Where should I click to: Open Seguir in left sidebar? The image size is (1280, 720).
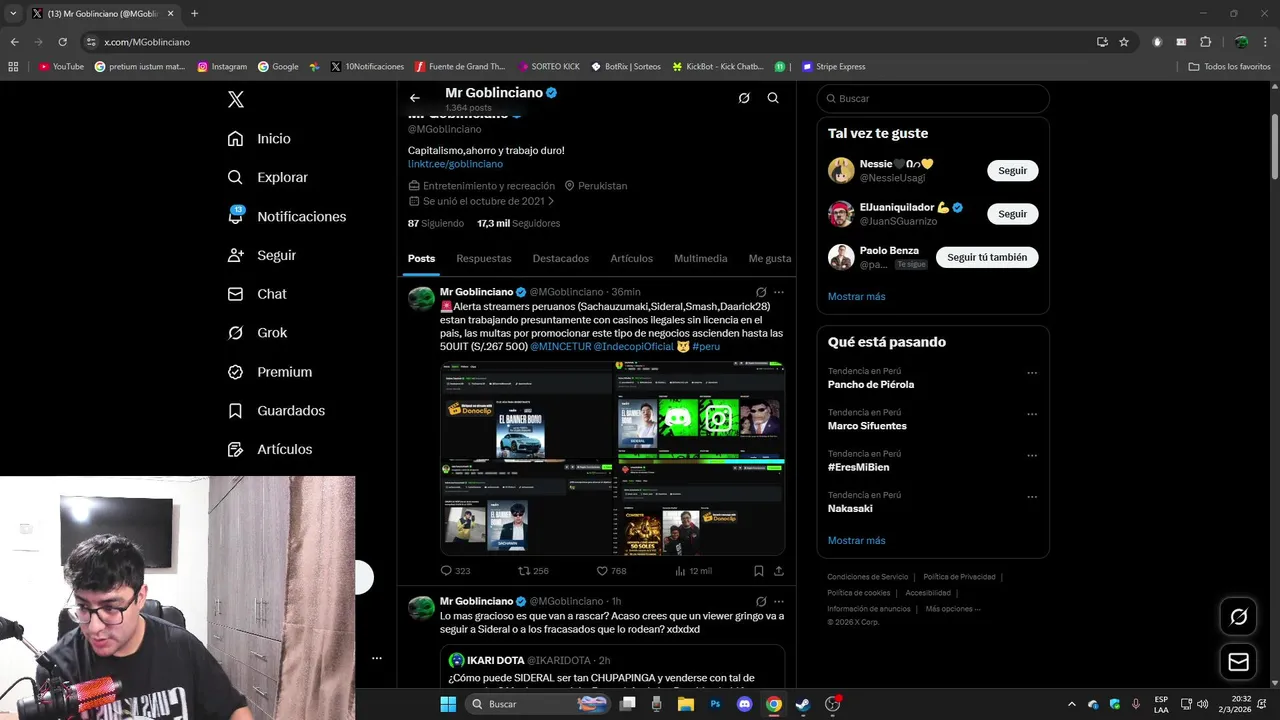click(x=261, y=255)
